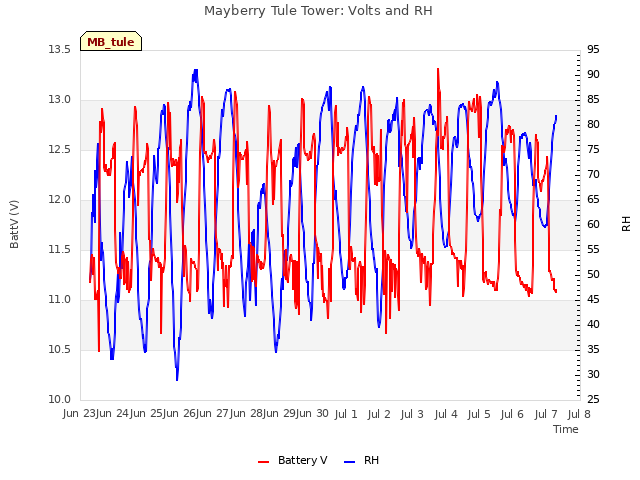Click the 30 right axis value
The image size is (640, 480).
click(x=593, y=374)
